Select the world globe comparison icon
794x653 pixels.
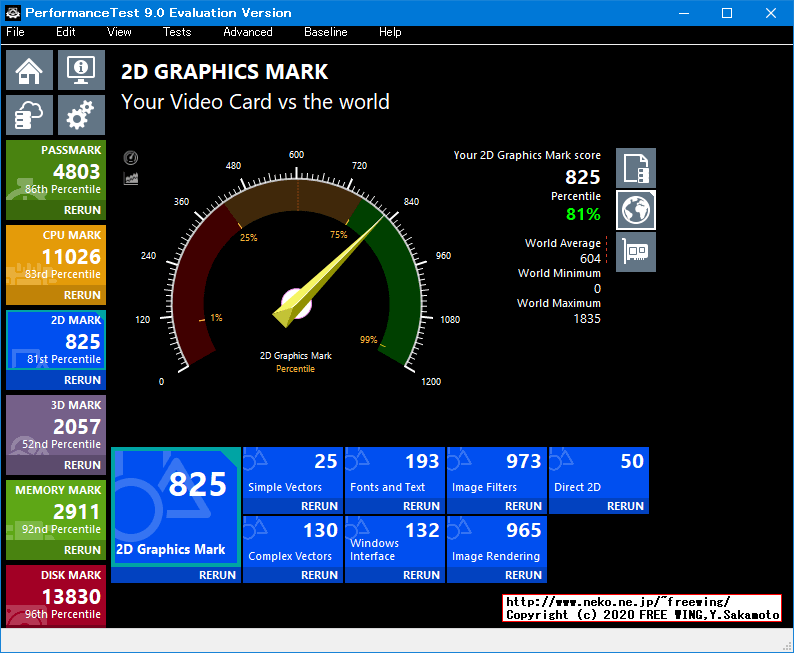click(636, 210)
